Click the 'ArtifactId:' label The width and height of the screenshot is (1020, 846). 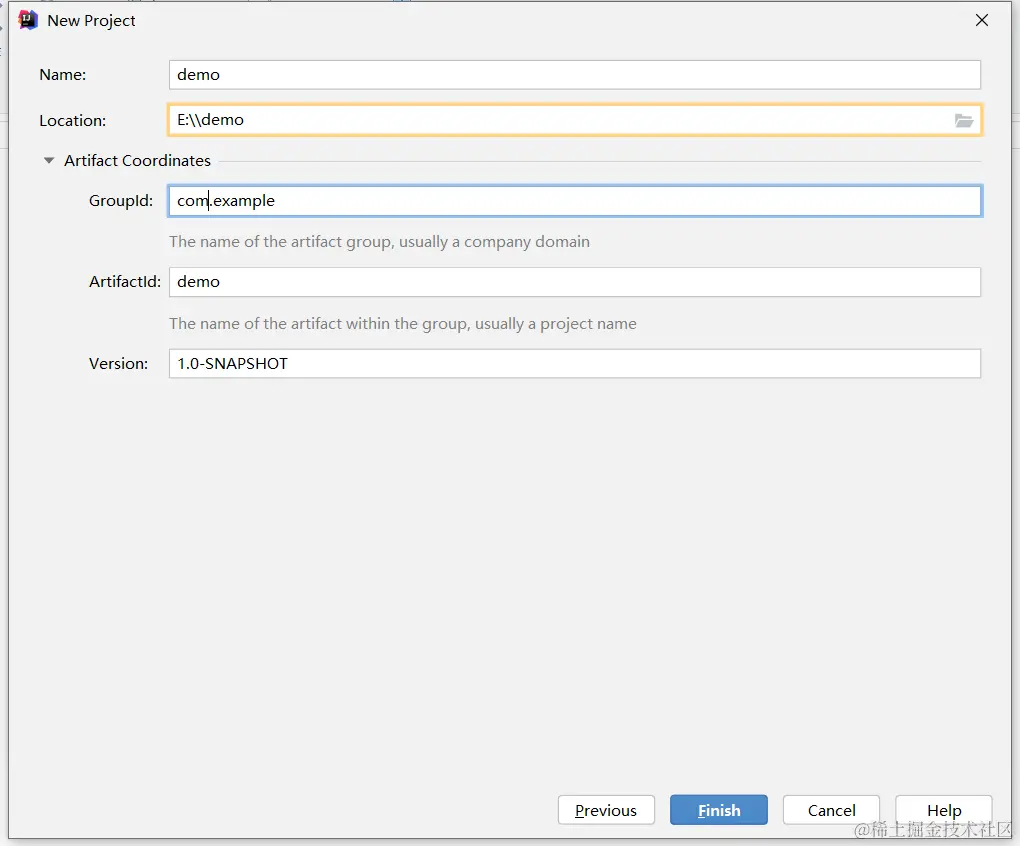(125, 282)
